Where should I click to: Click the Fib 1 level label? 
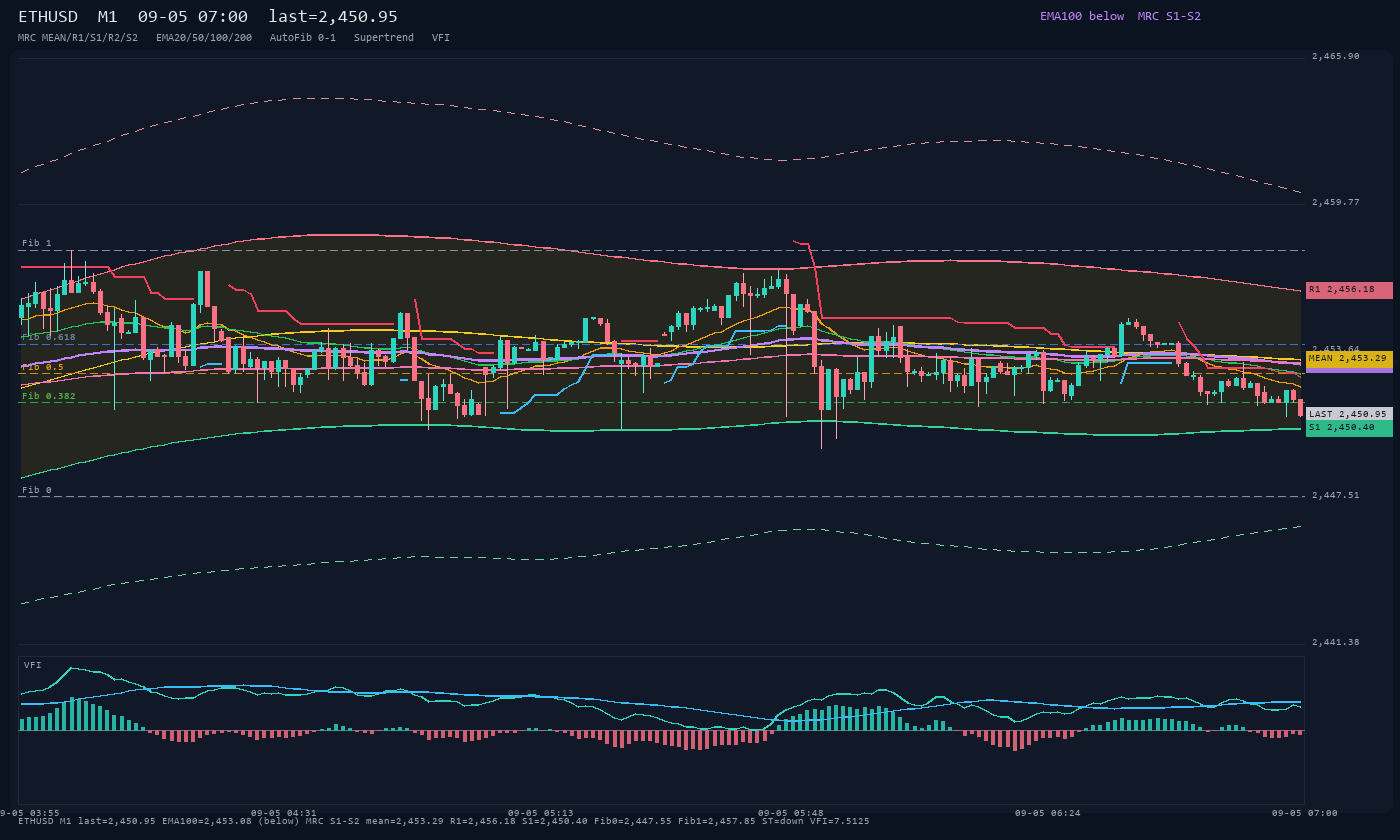tap(37, 243)
